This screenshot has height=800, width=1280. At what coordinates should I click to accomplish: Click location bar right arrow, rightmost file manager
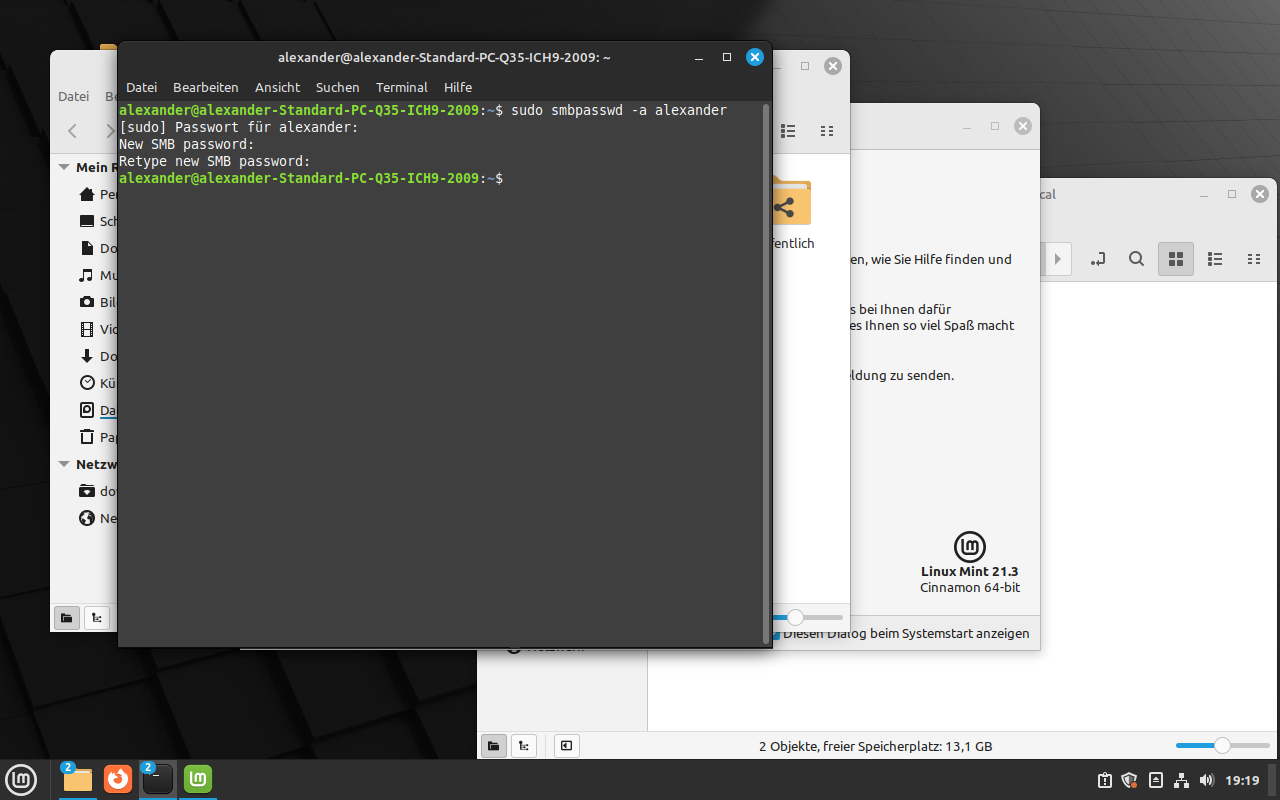point(1057,259)
